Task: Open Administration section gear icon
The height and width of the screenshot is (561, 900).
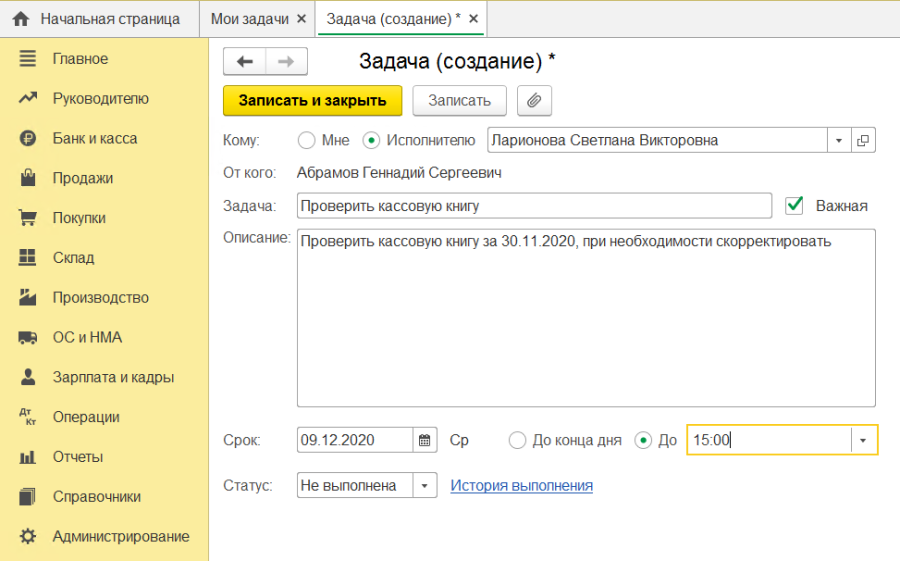Action: [28, 536]
